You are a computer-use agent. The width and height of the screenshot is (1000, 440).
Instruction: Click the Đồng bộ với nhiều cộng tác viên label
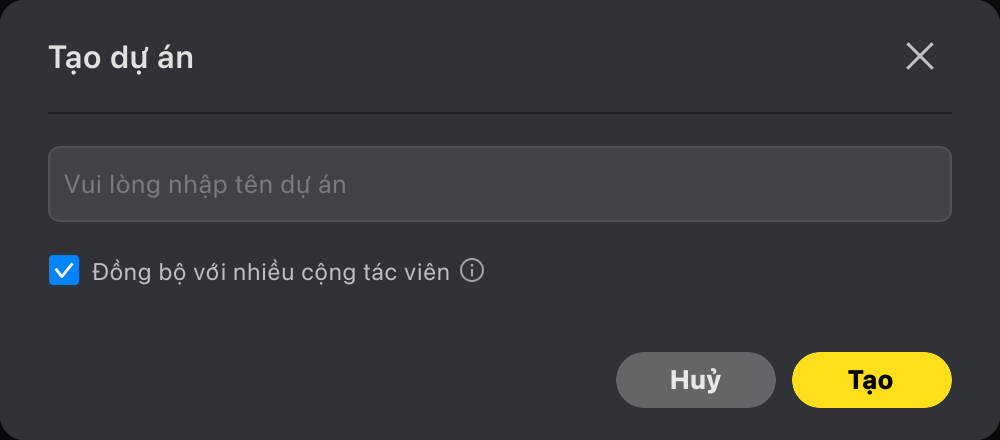click(270, 272)
